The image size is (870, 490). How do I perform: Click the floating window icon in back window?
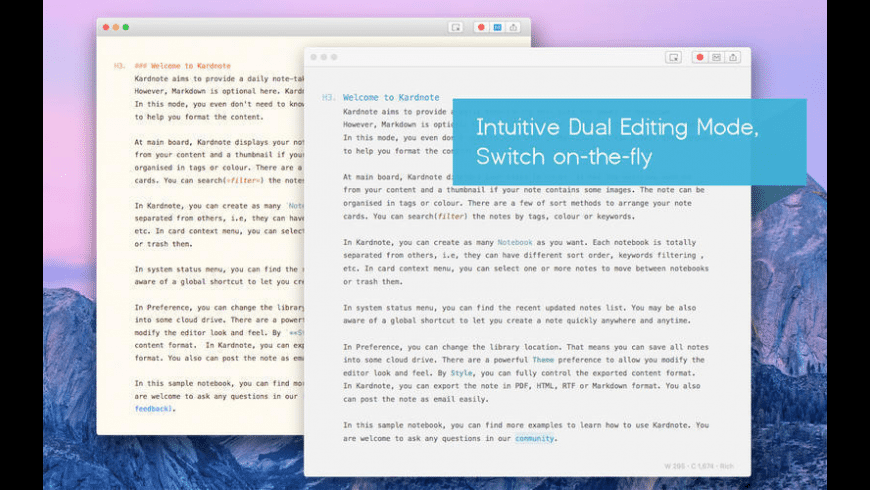[456, 27]
